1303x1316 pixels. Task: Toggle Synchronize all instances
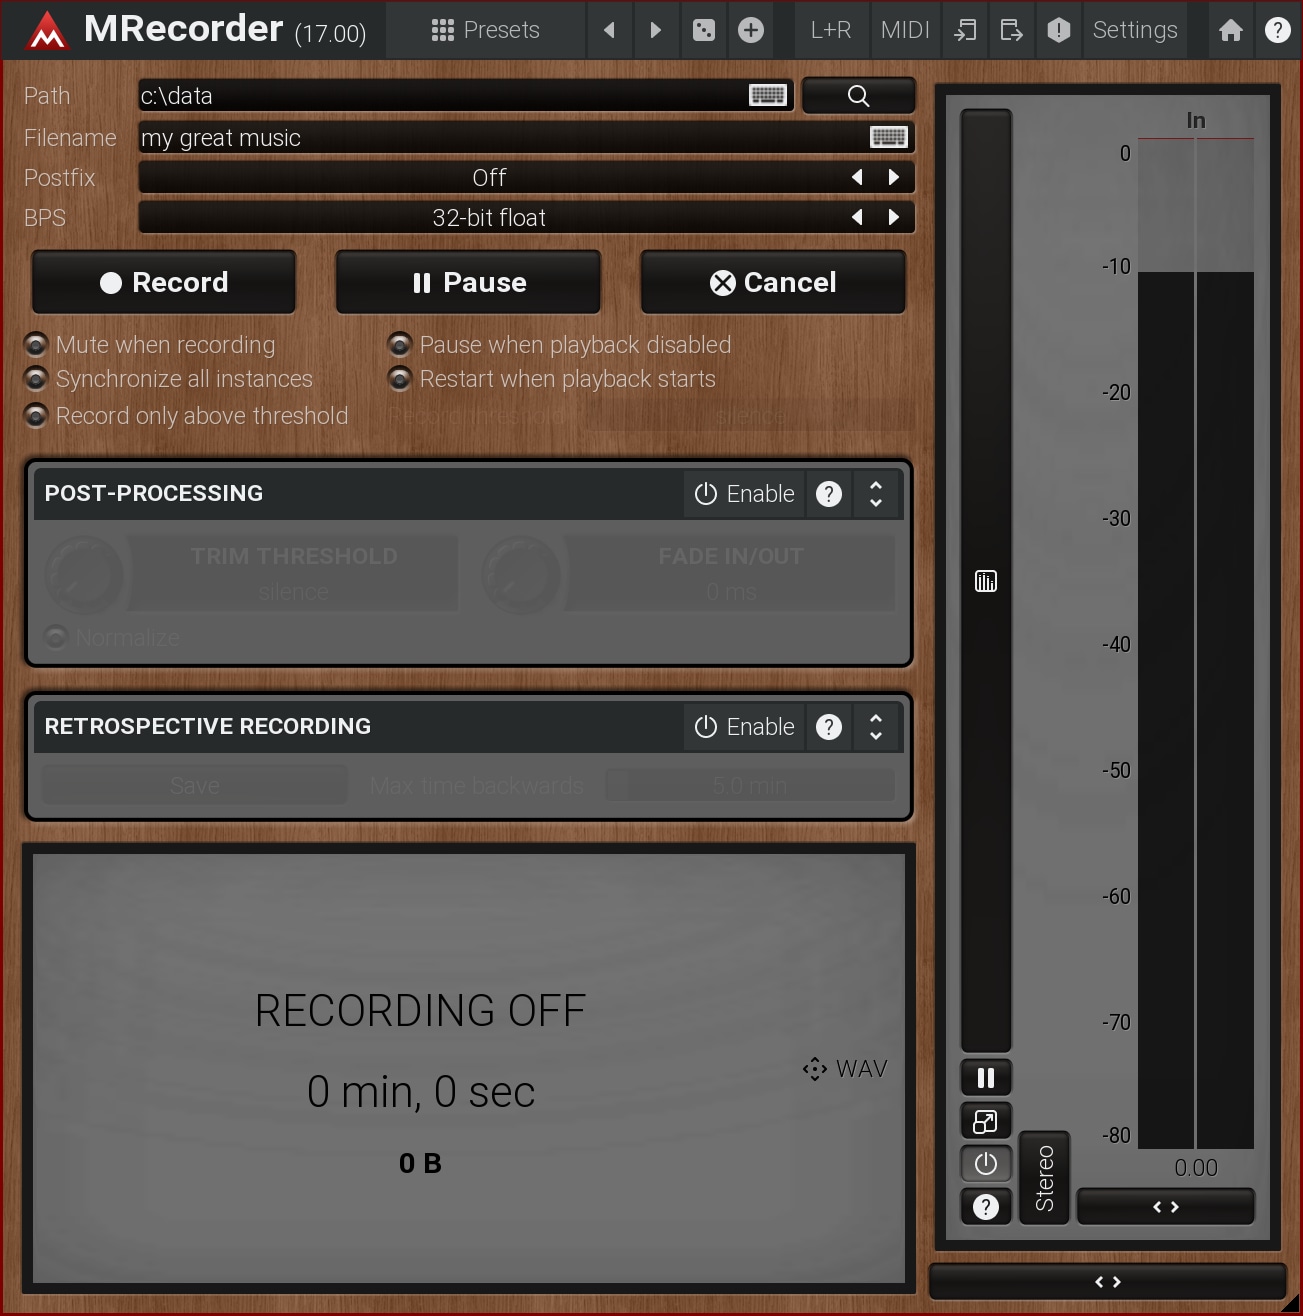pos(36,379)
